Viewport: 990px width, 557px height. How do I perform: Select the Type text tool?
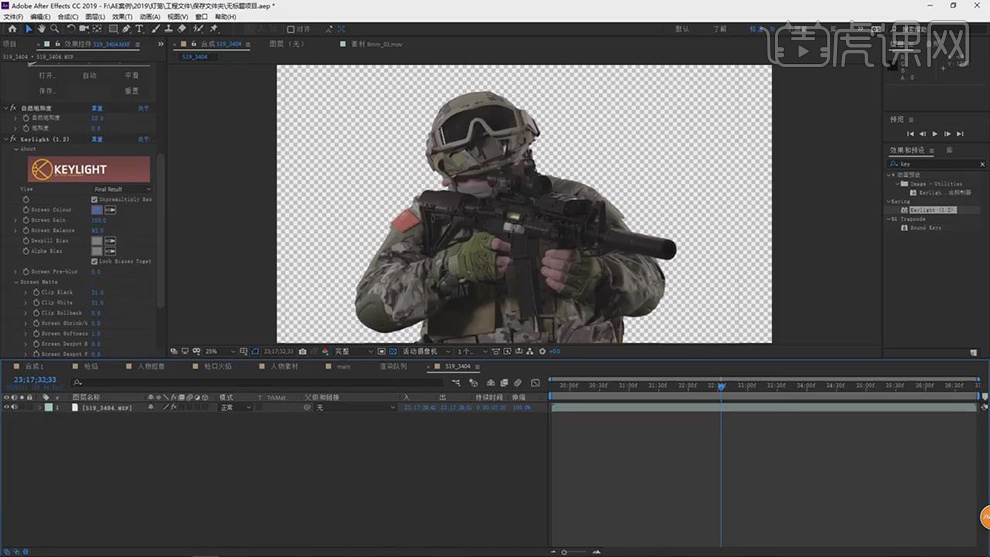(x=139, y=29)
